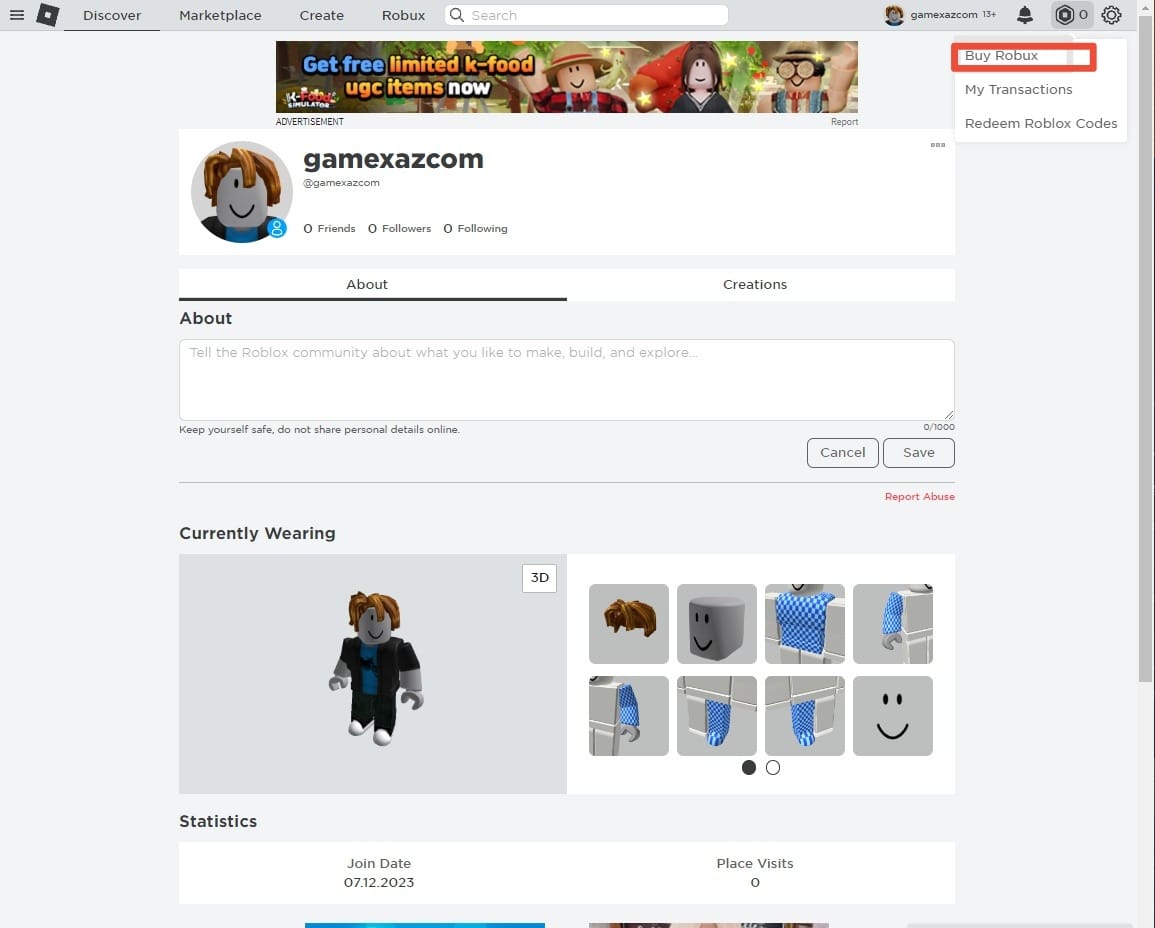The width and height of the screenshot is (1155, 928).
Task: Open the notifications bell
Action: (1025, 15)
